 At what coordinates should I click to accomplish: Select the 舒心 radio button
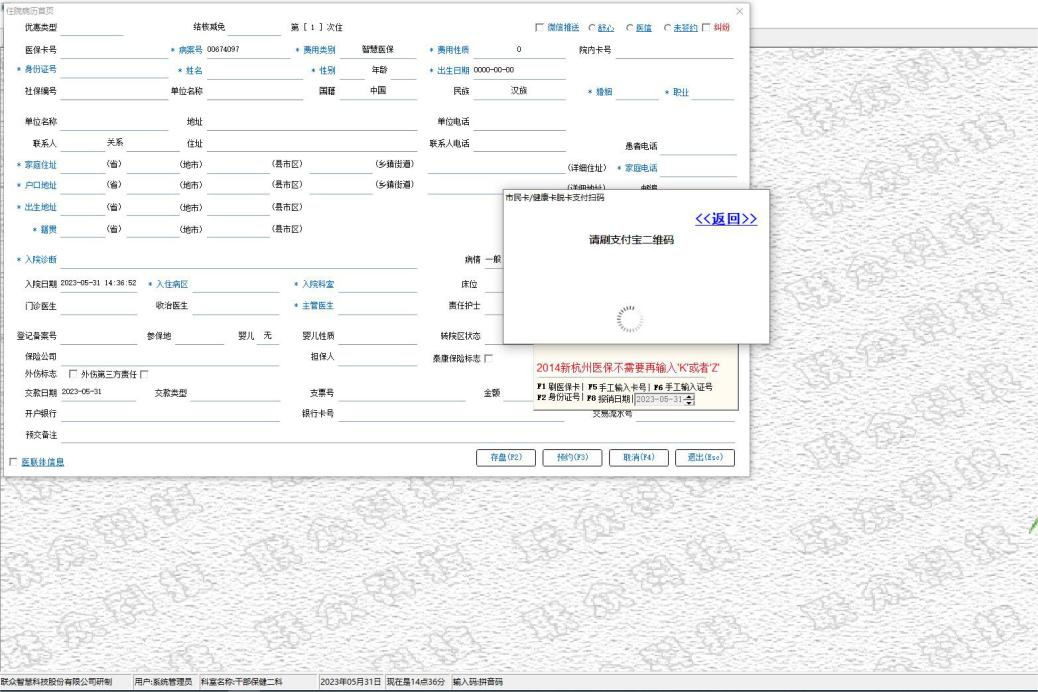[592, 28]
